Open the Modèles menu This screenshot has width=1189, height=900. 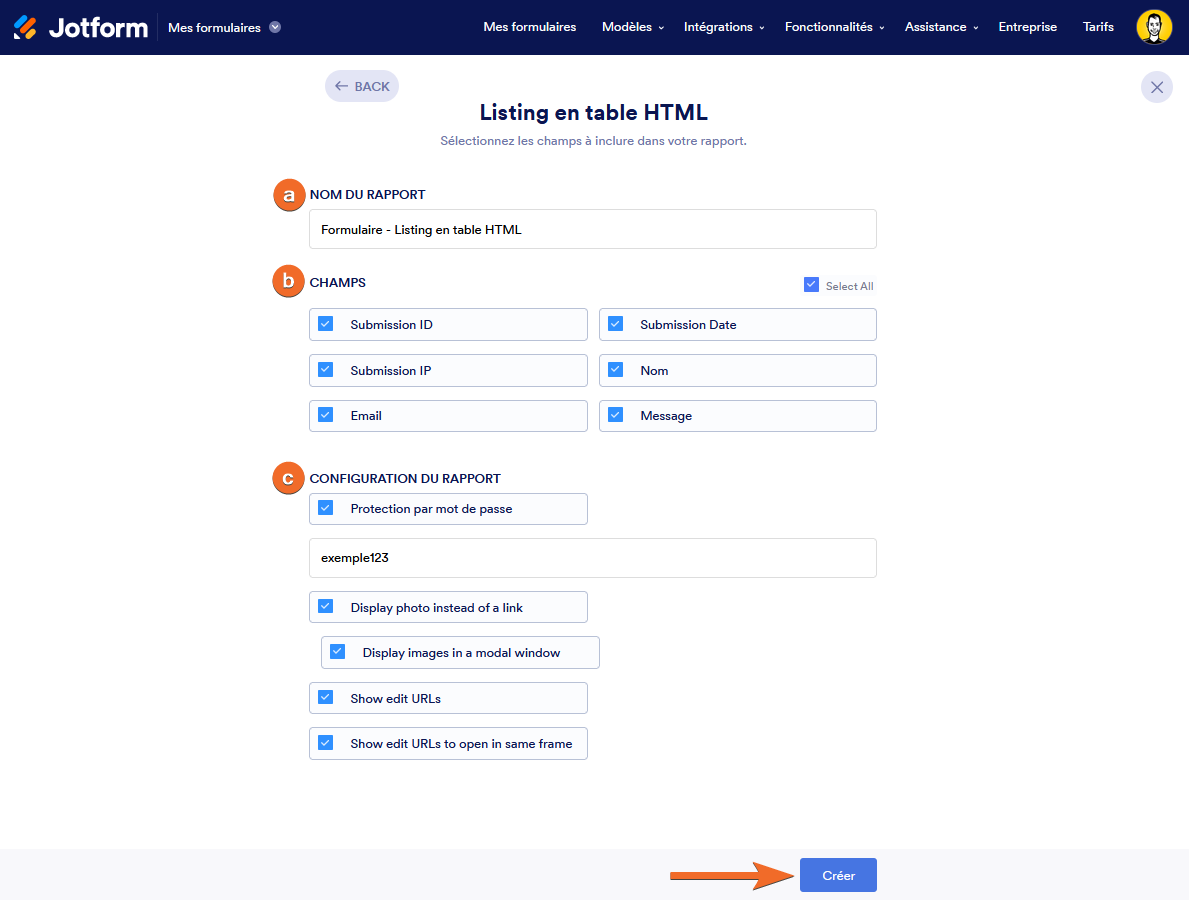[x=632, y=27]
